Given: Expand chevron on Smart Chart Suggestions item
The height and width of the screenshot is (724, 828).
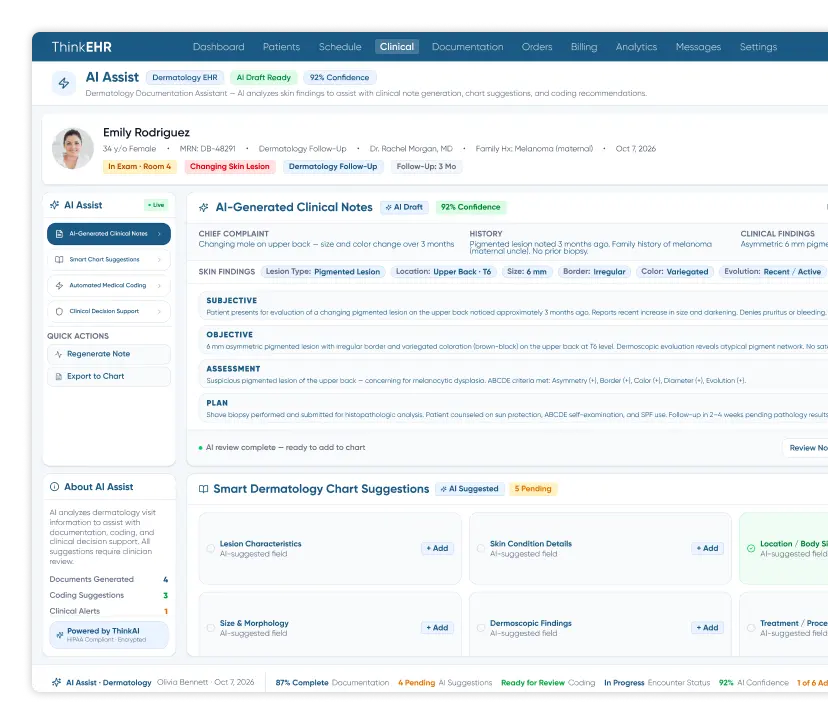Looking at the screenshot, I should 159,259.
